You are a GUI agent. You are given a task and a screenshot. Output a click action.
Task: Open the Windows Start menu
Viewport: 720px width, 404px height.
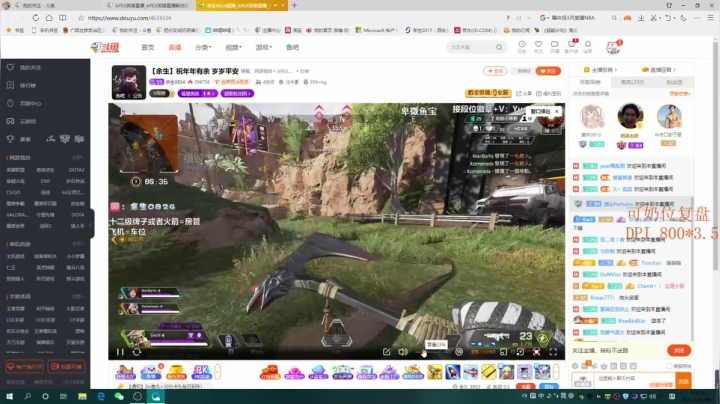pos(9,396)
